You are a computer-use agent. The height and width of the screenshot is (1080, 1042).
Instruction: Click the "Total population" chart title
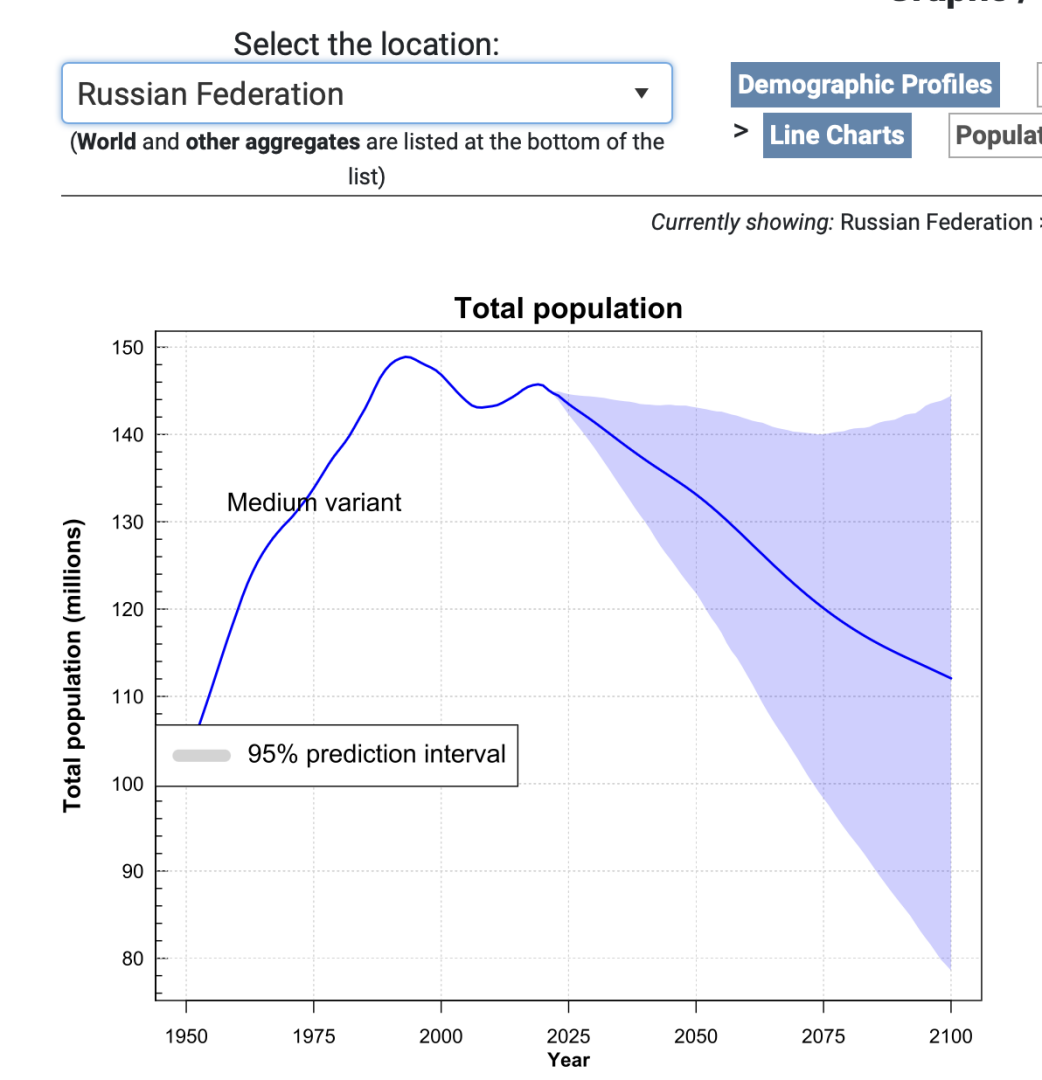[568, 308]
